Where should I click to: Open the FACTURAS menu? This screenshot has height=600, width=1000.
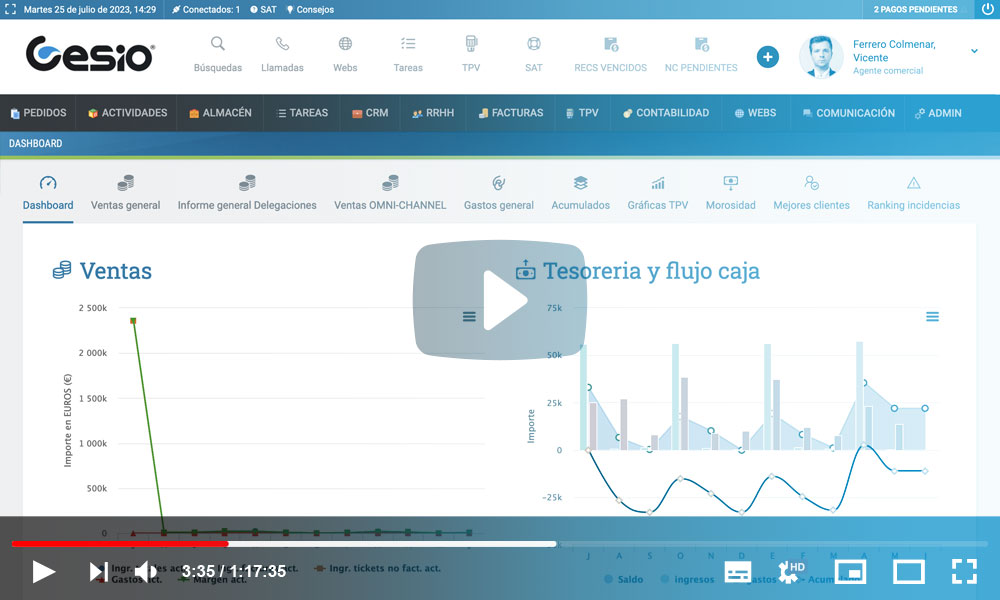[511, 113]
